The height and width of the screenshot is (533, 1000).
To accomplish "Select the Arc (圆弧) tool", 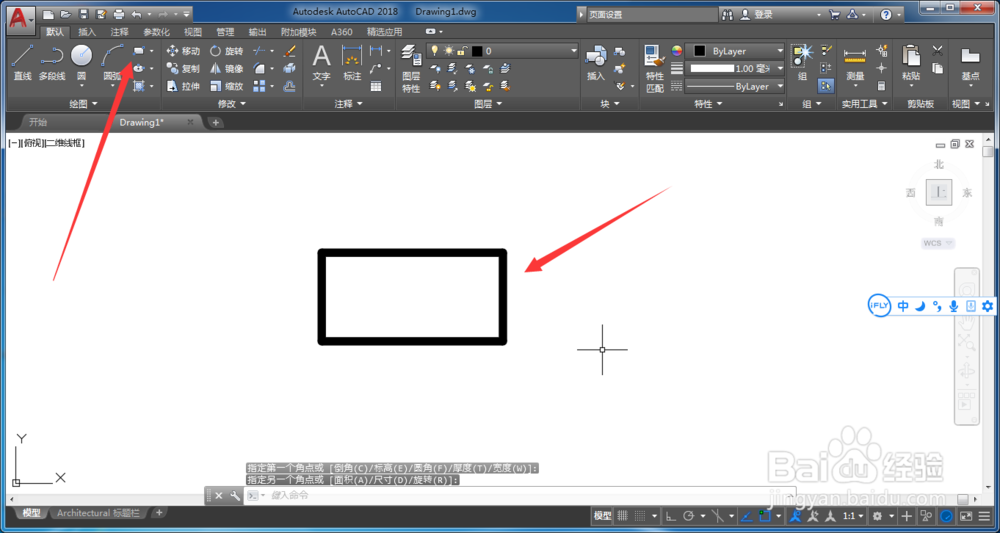I will [113, 62].
